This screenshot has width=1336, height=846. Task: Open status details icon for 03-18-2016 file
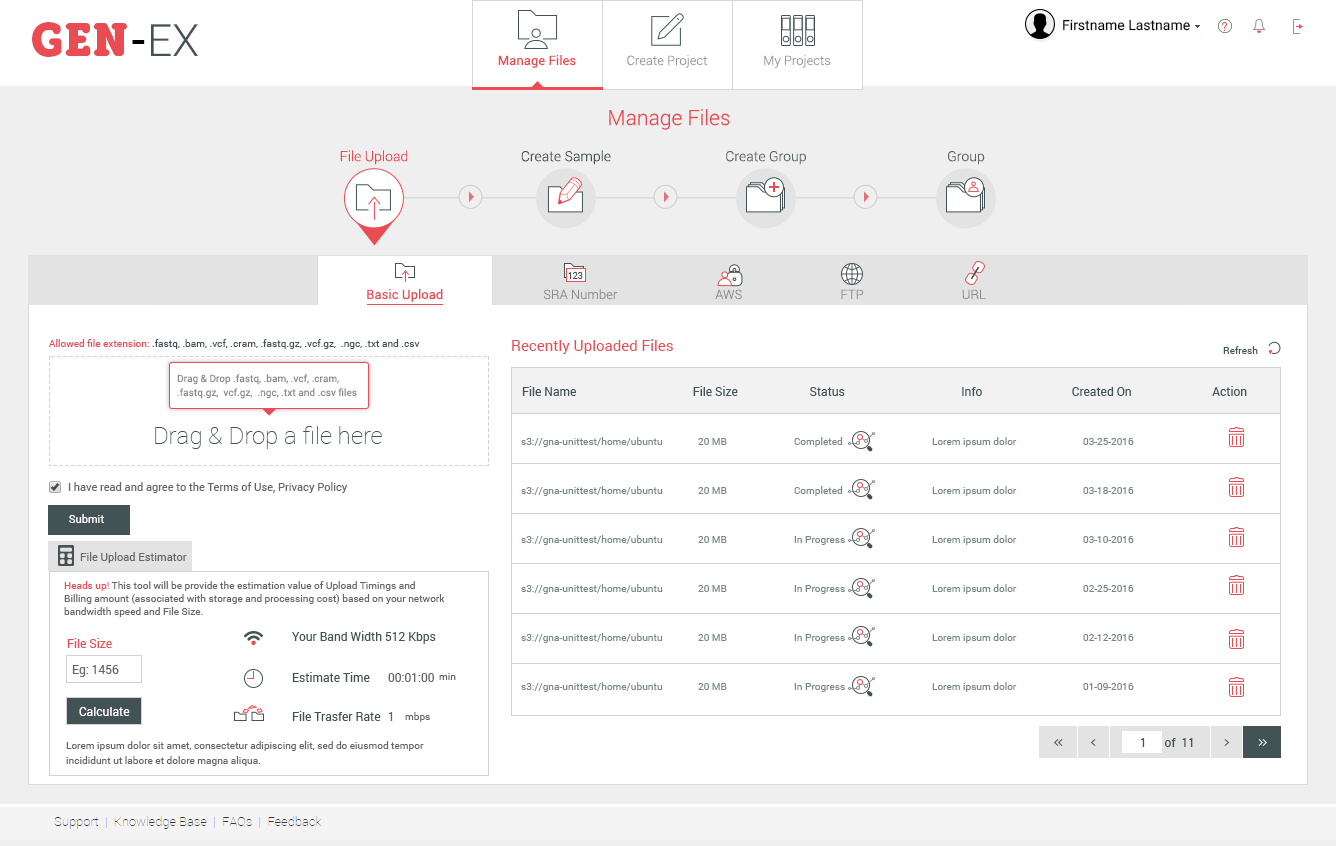point(861,490)
